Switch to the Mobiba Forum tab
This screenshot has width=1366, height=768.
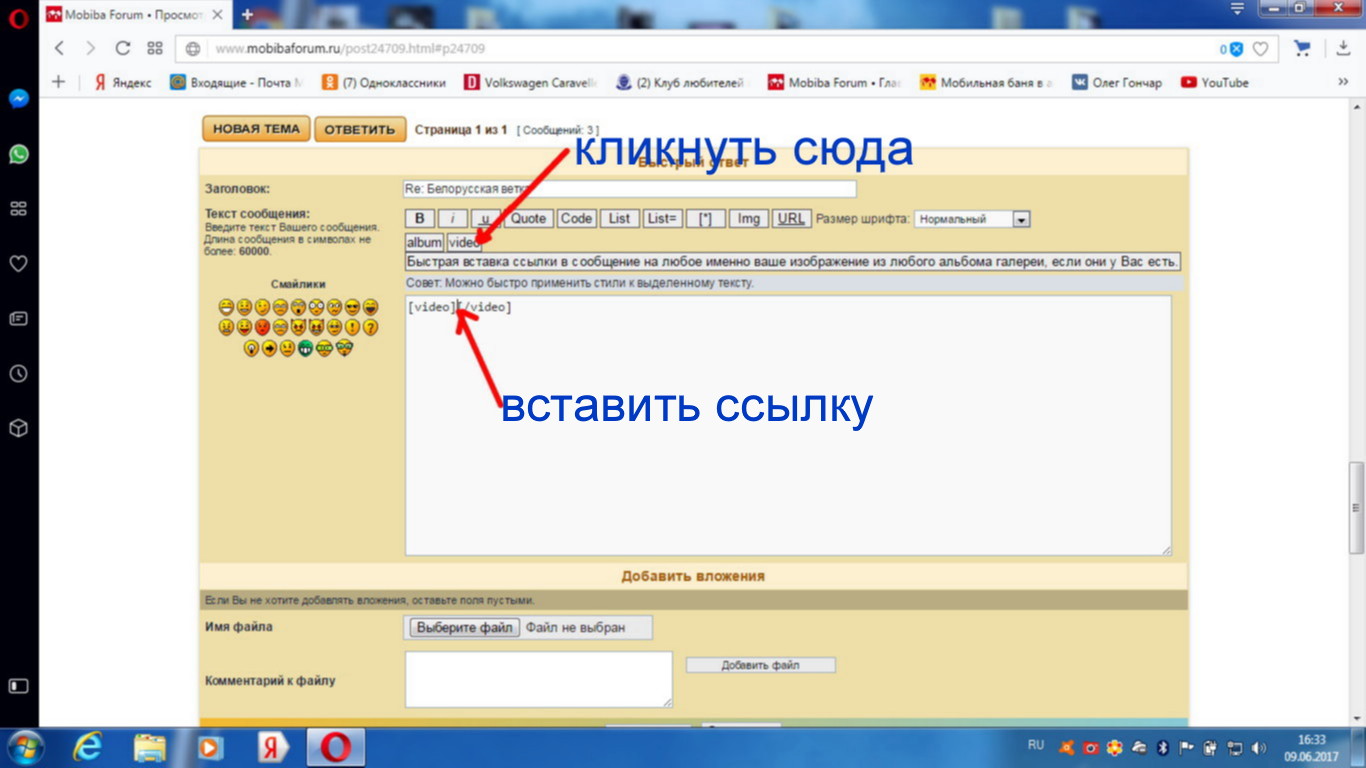(133, 15)
